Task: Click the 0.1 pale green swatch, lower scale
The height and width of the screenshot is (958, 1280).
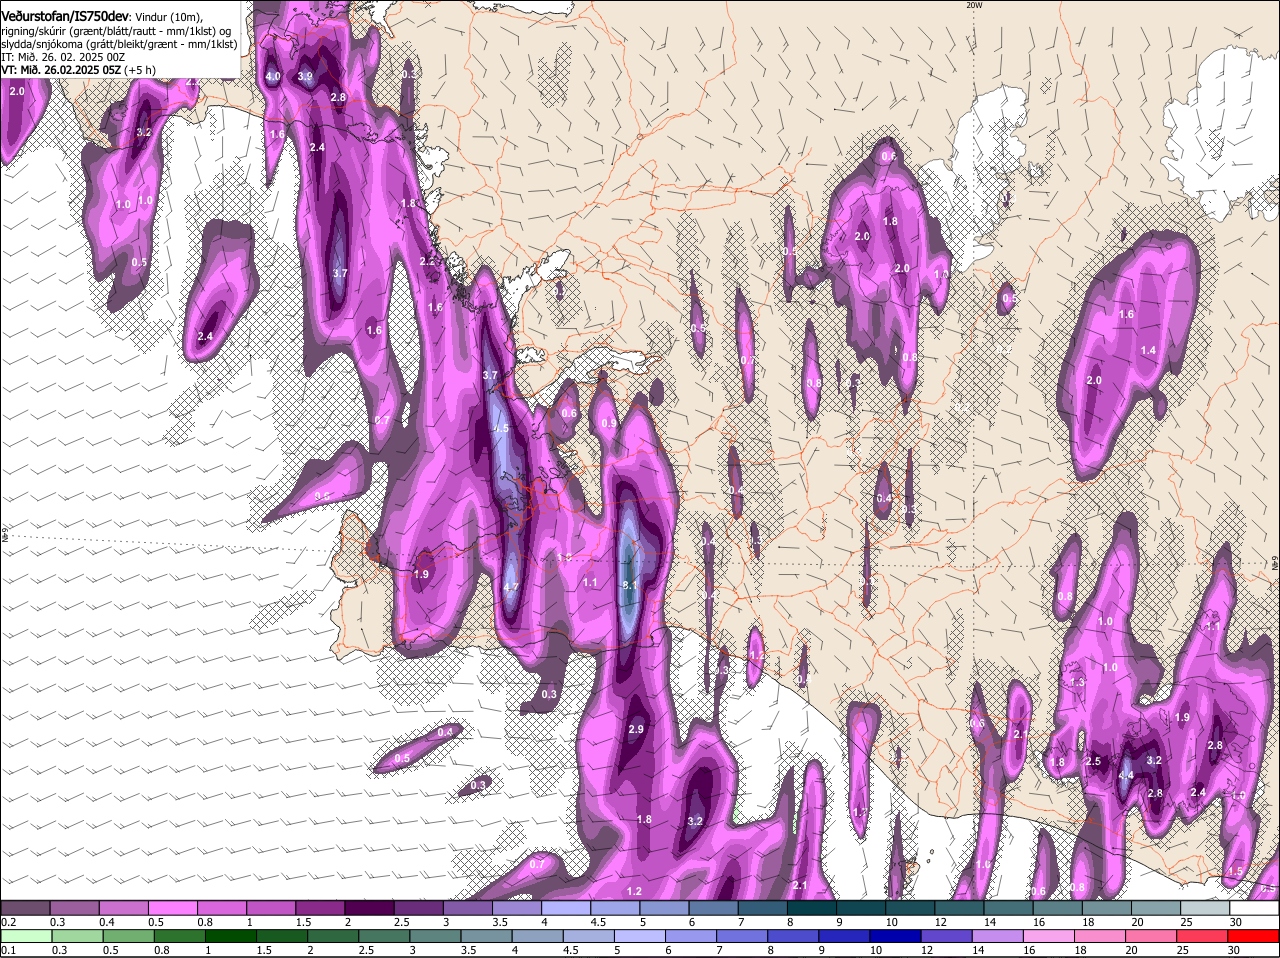Action: click(x=26, y=936)
